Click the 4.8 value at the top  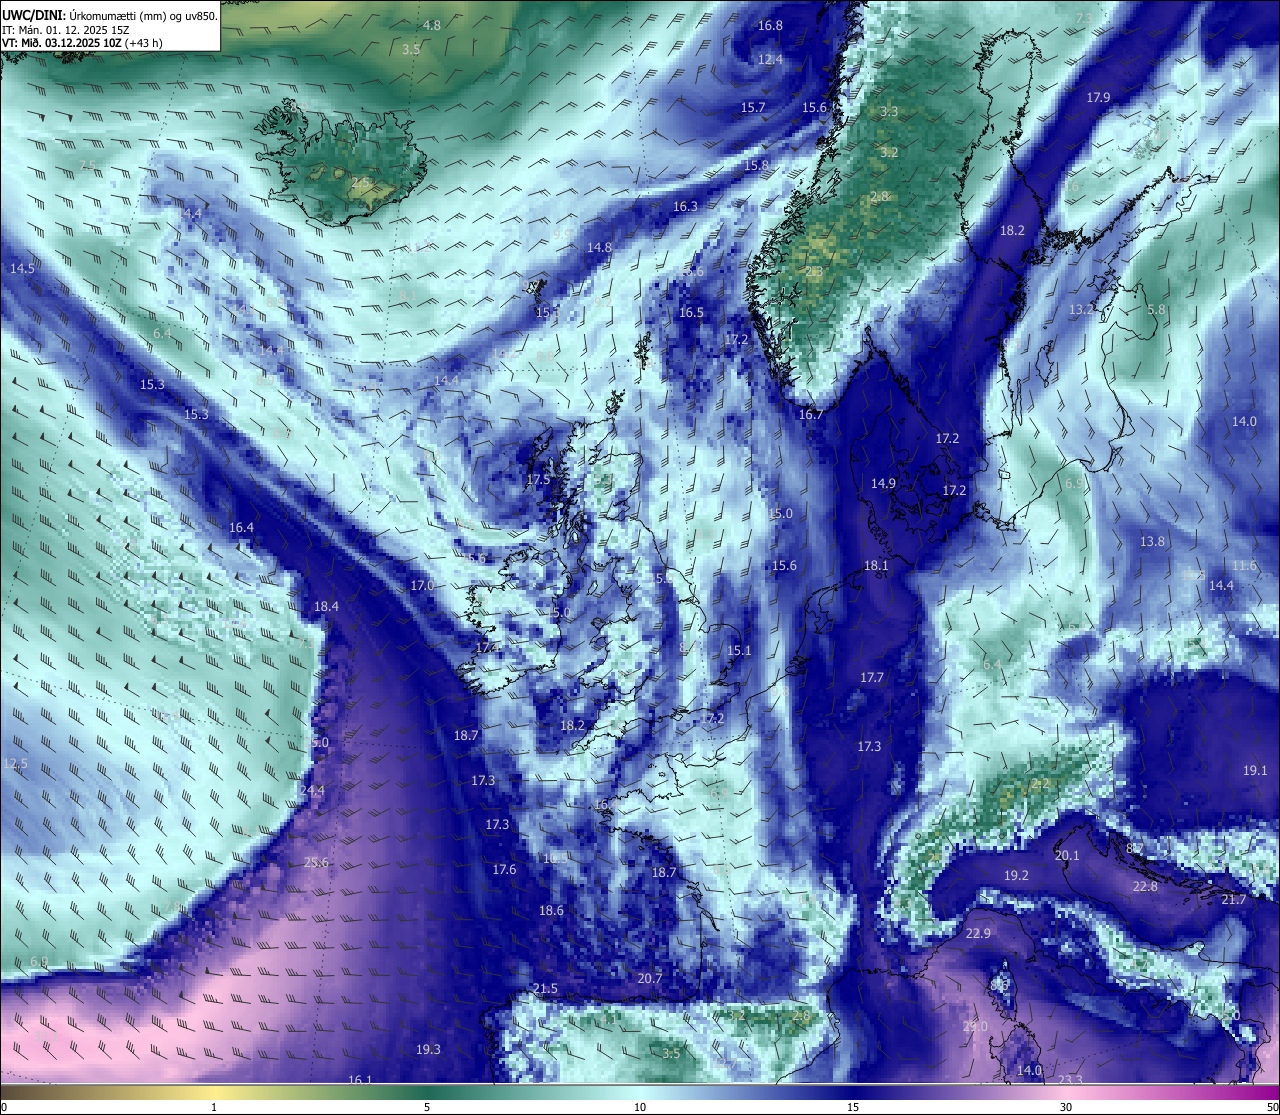pos(432,26)
